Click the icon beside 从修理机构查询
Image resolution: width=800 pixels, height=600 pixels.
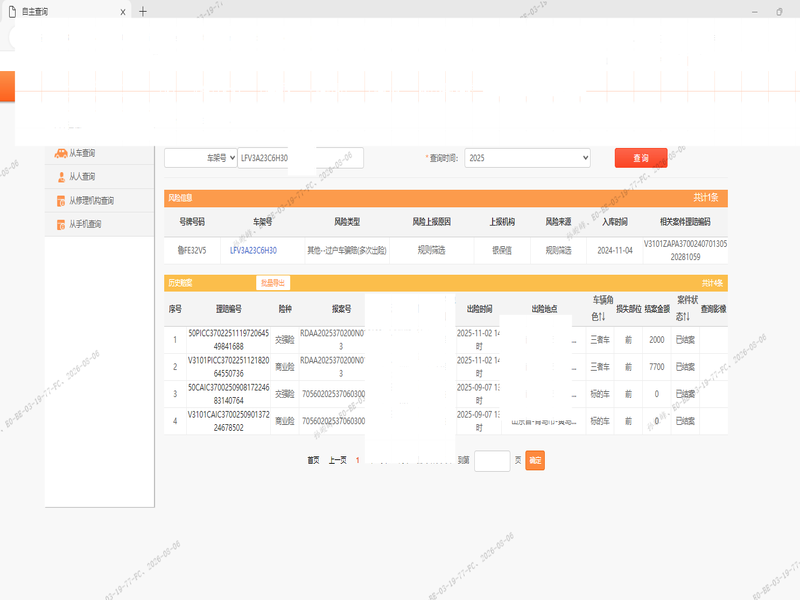tap(61, 201)
